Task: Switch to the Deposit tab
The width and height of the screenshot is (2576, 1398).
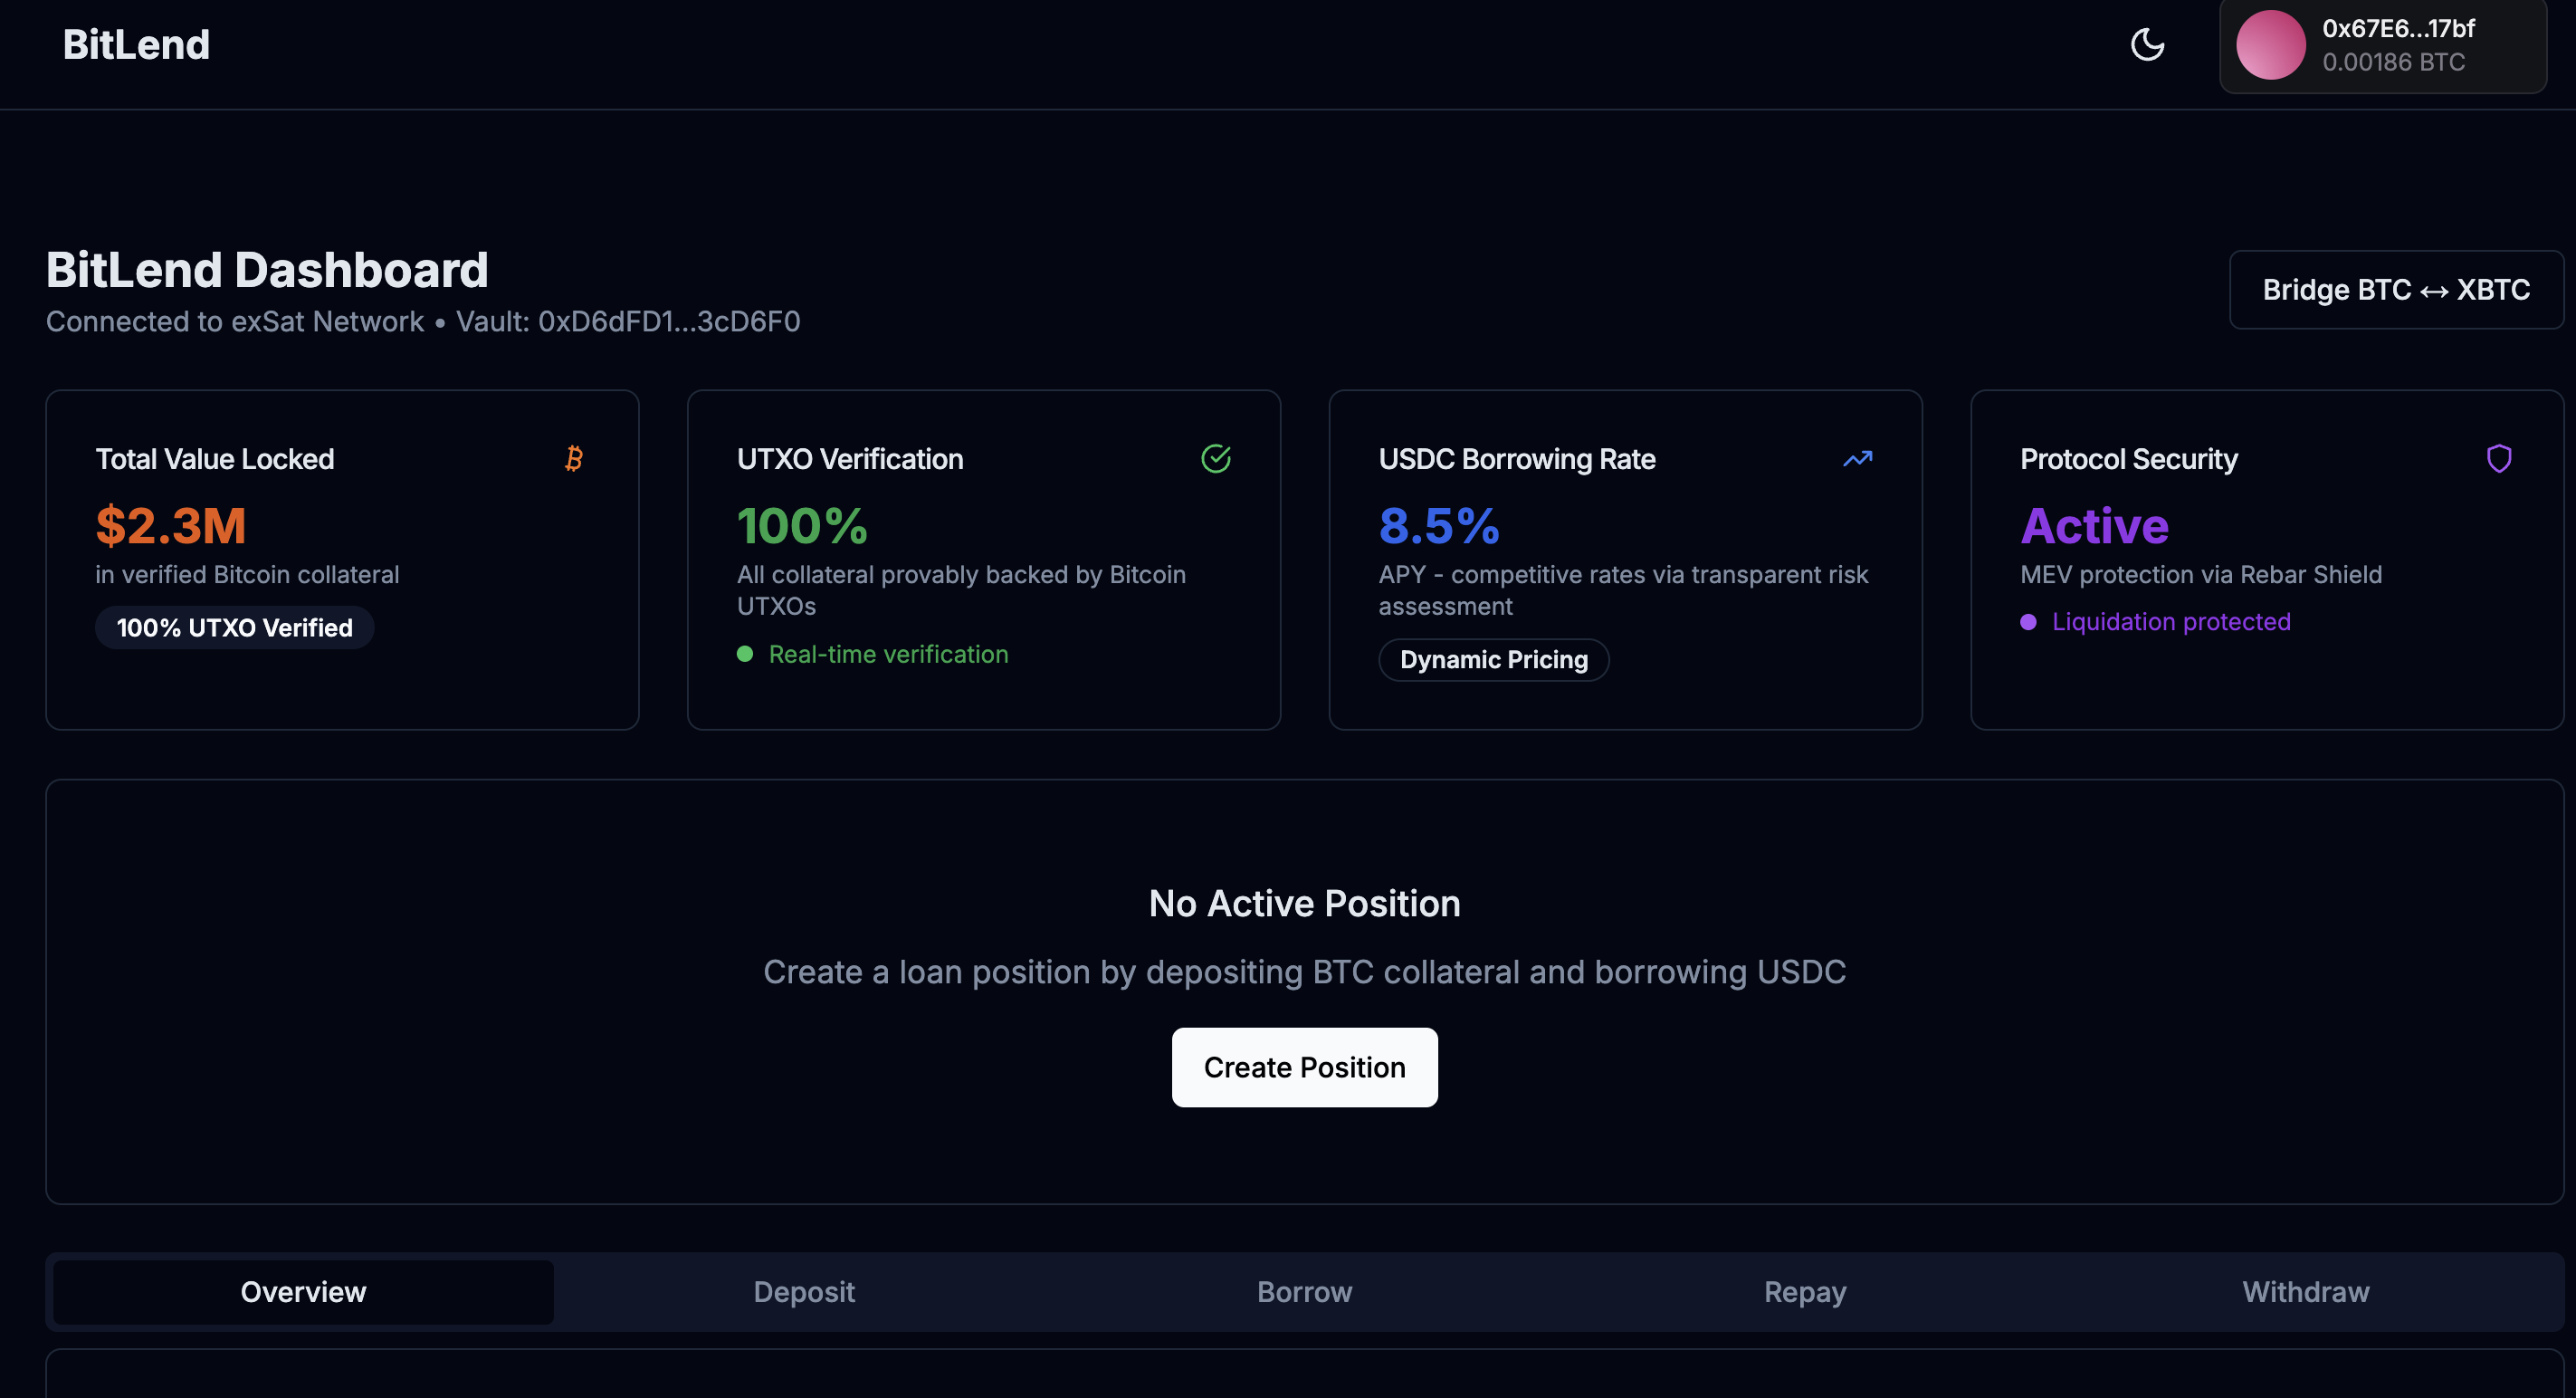Action: (804, 1292)
